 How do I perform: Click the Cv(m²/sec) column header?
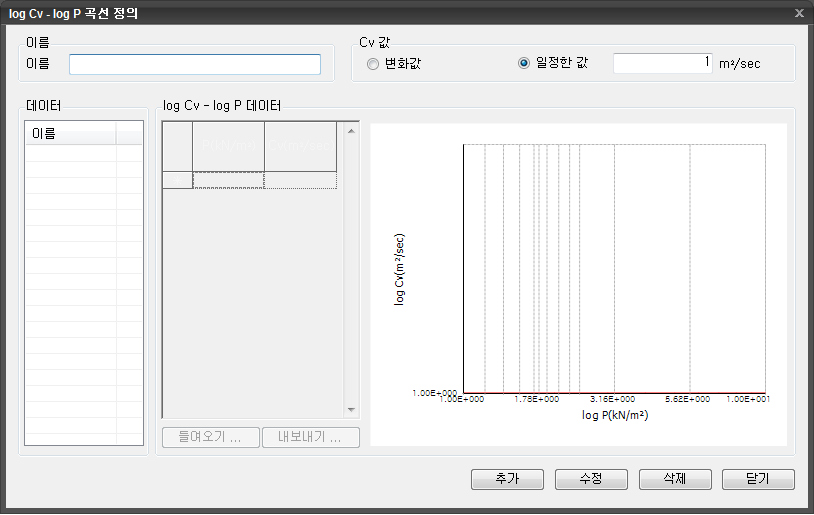tap(300, 146)
